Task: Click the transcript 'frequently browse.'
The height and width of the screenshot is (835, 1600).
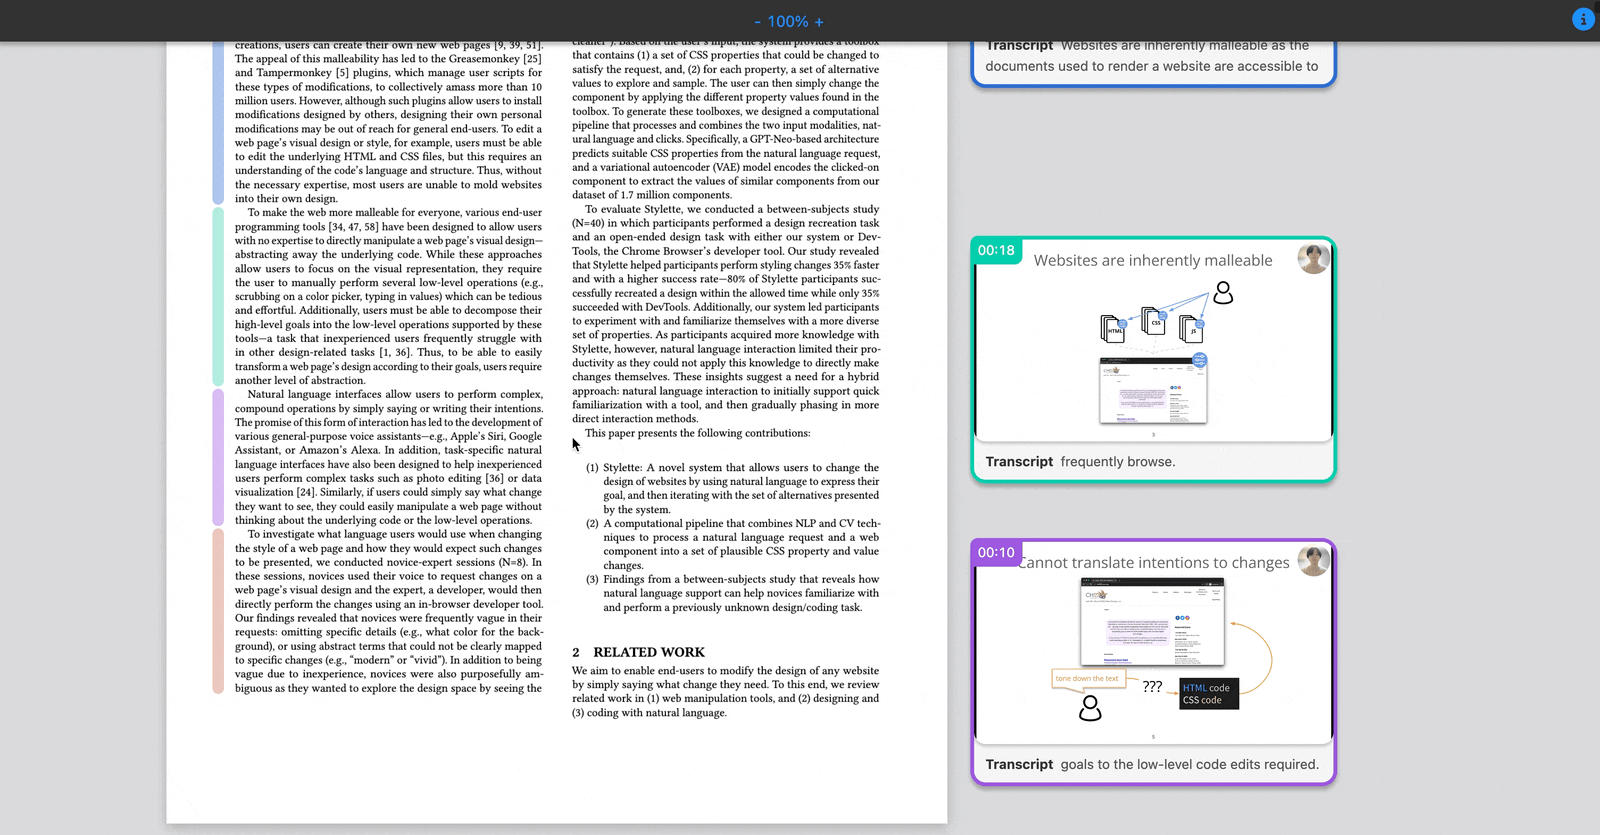Action: [x=1117, y=462]
